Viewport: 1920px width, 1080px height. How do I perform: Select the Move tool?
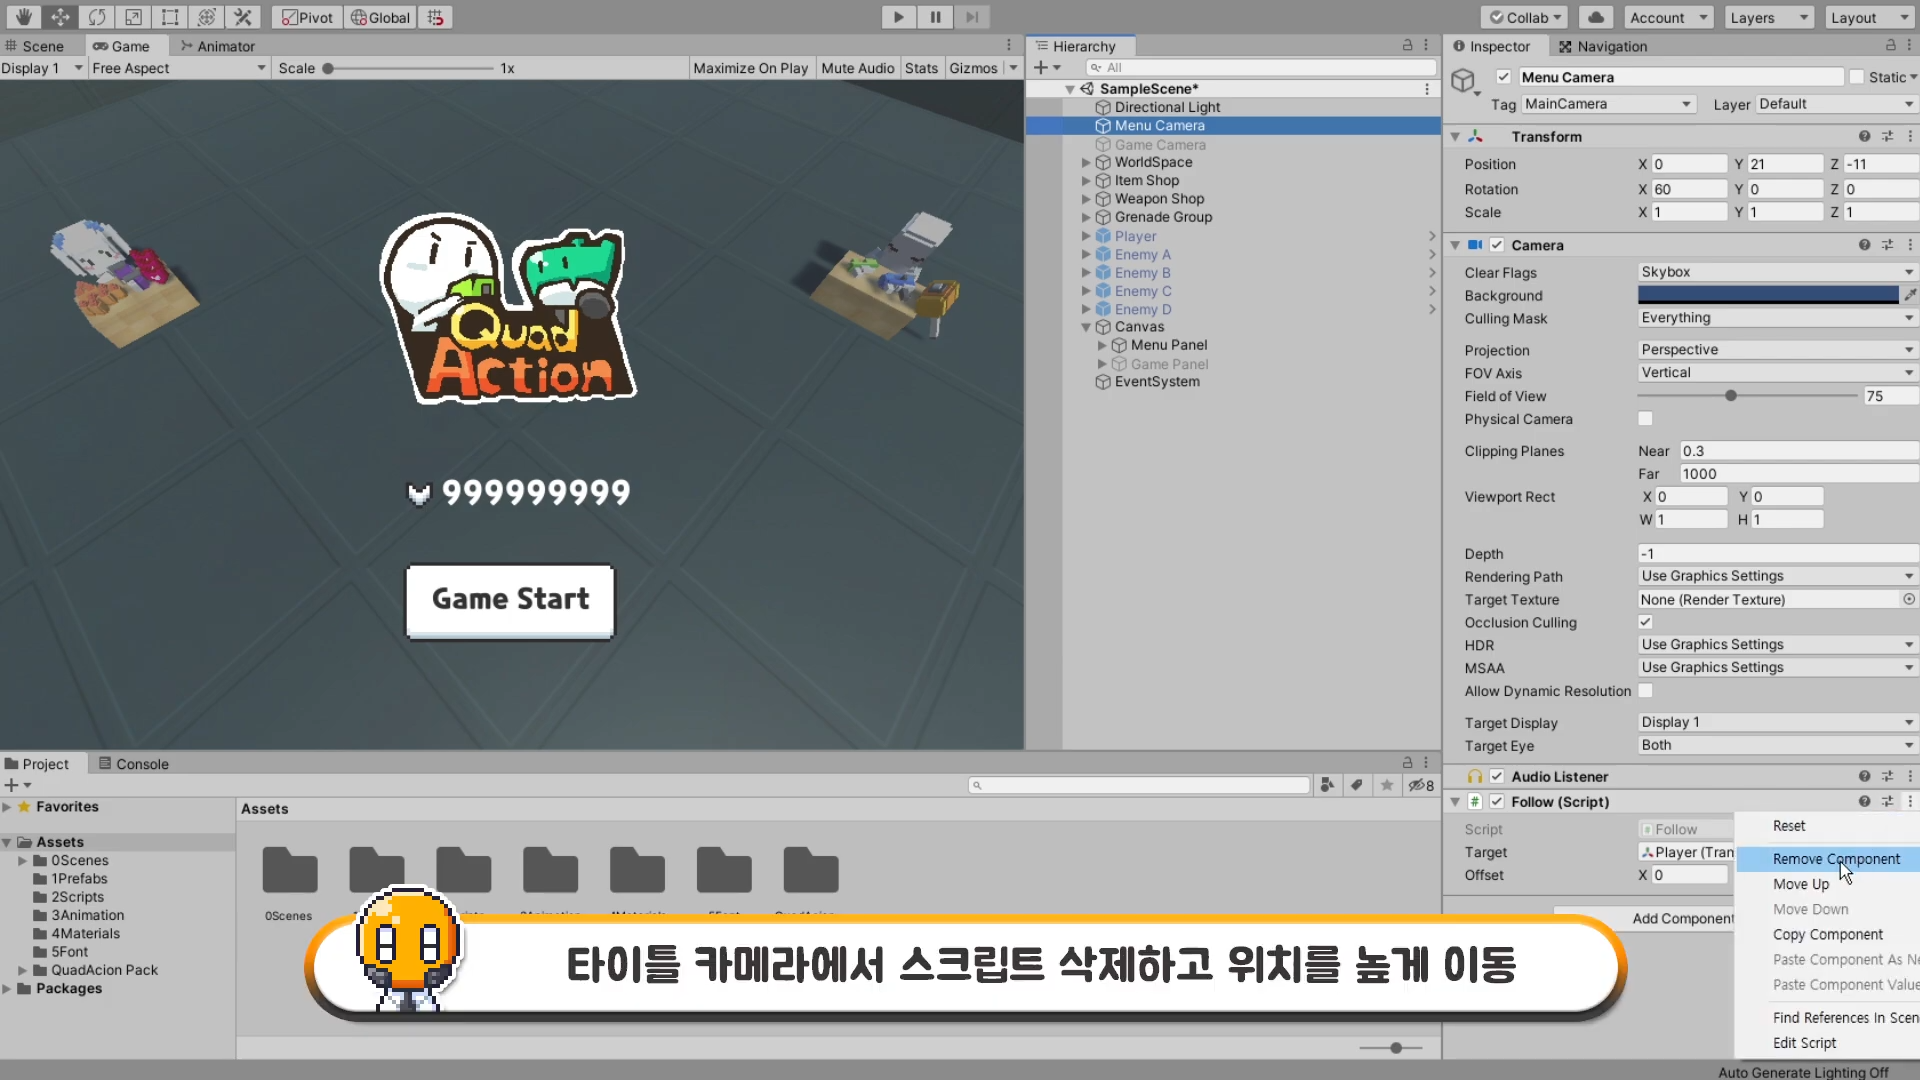click(60, 17)
